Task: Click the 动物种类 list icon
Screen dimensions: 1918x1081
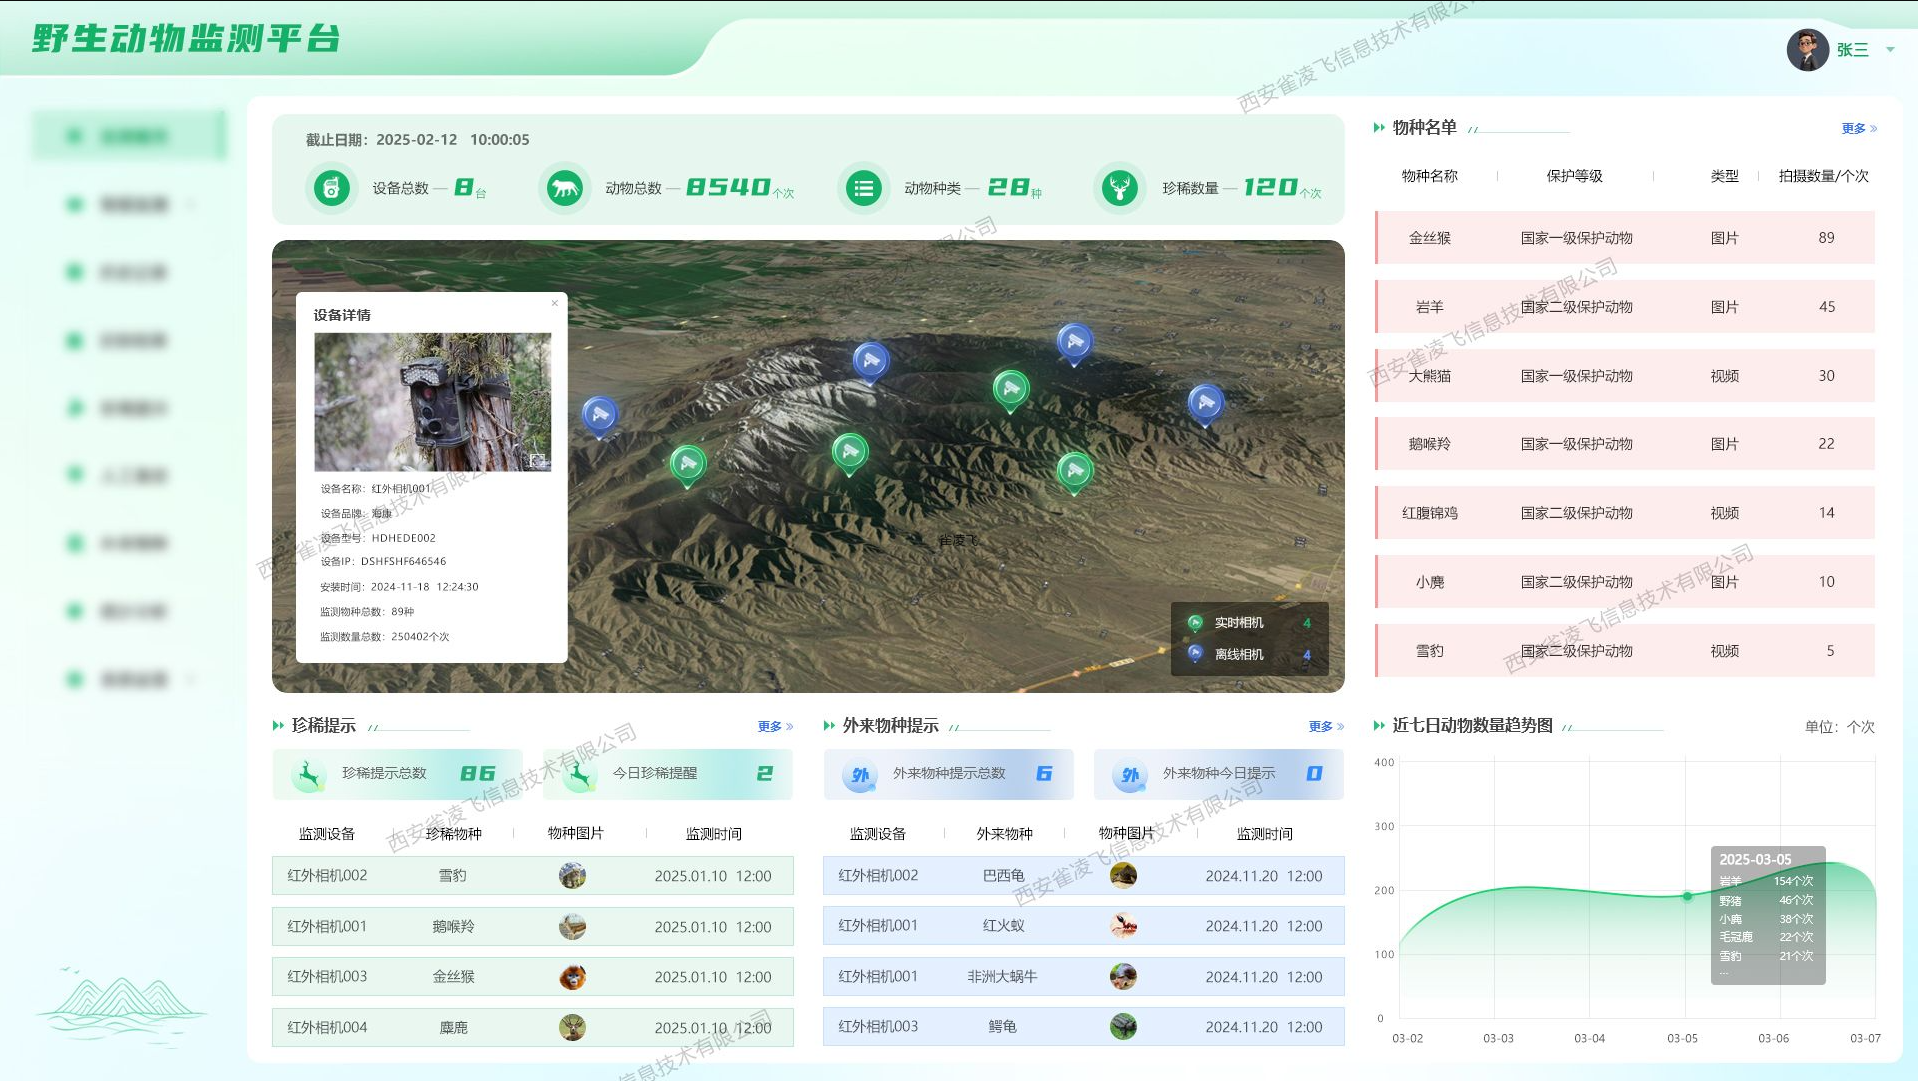Action: (x=863, y=188)
